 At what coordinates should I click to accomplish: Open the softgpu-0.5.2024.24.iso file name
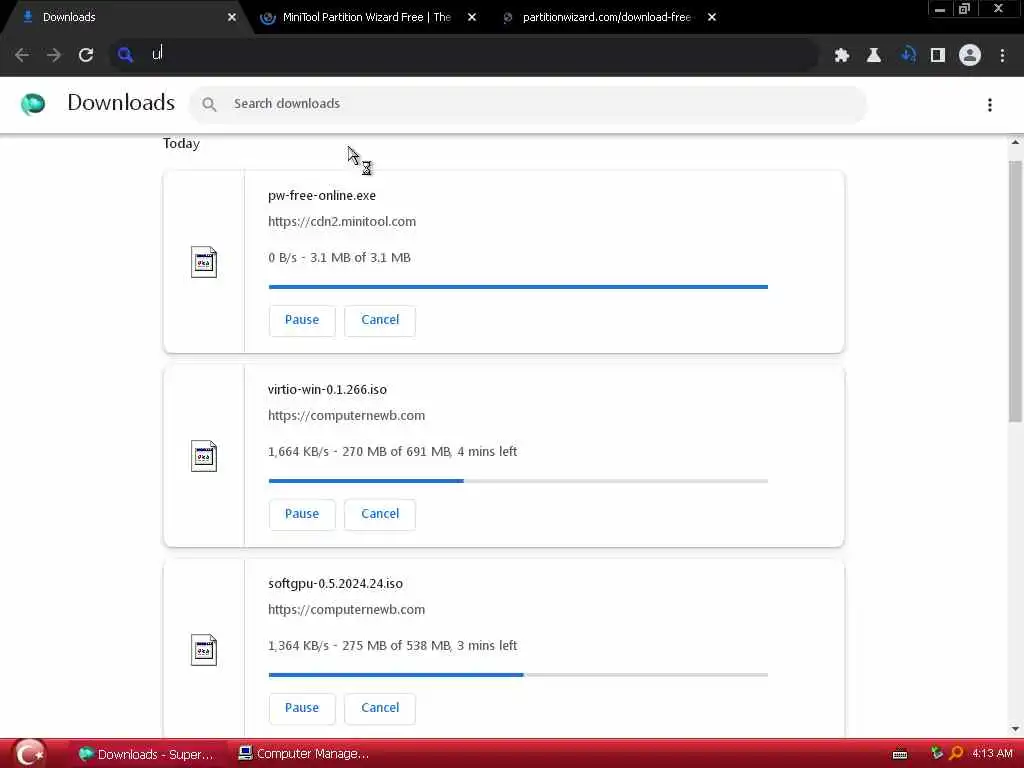(336, 583)
